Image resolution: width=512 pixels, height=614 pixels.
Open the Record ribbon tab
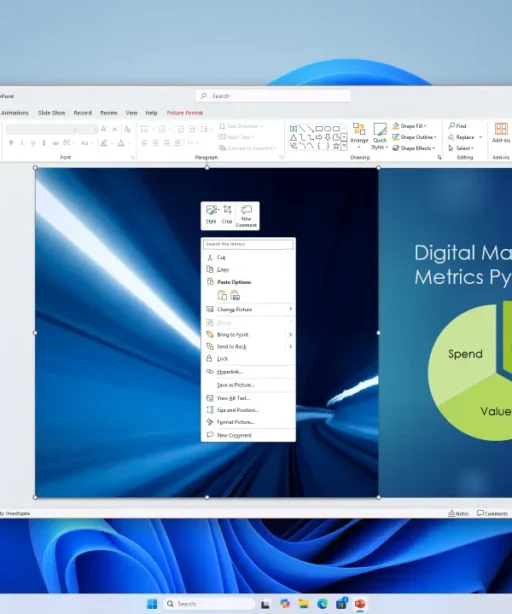pyautogui.click(x=83, y=113)
